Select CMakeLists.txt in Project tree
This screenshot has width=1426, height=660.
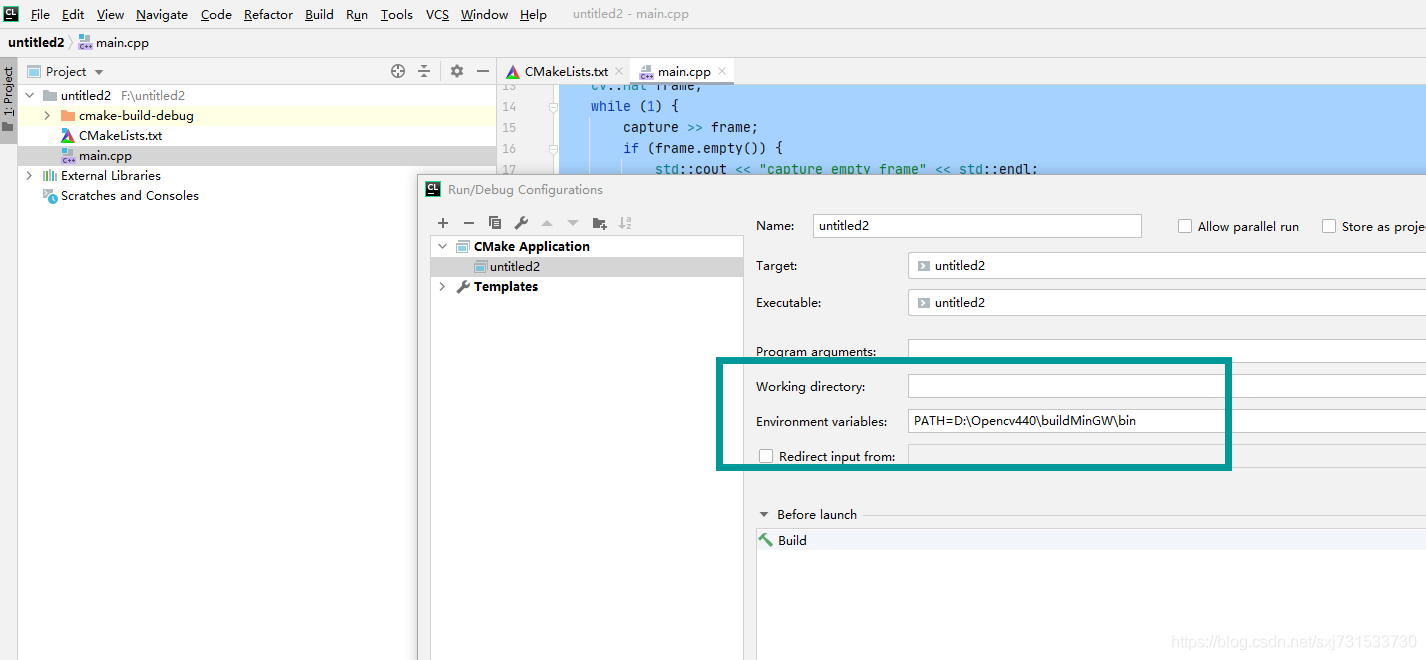pyautogui.click(x=120, y=136)
